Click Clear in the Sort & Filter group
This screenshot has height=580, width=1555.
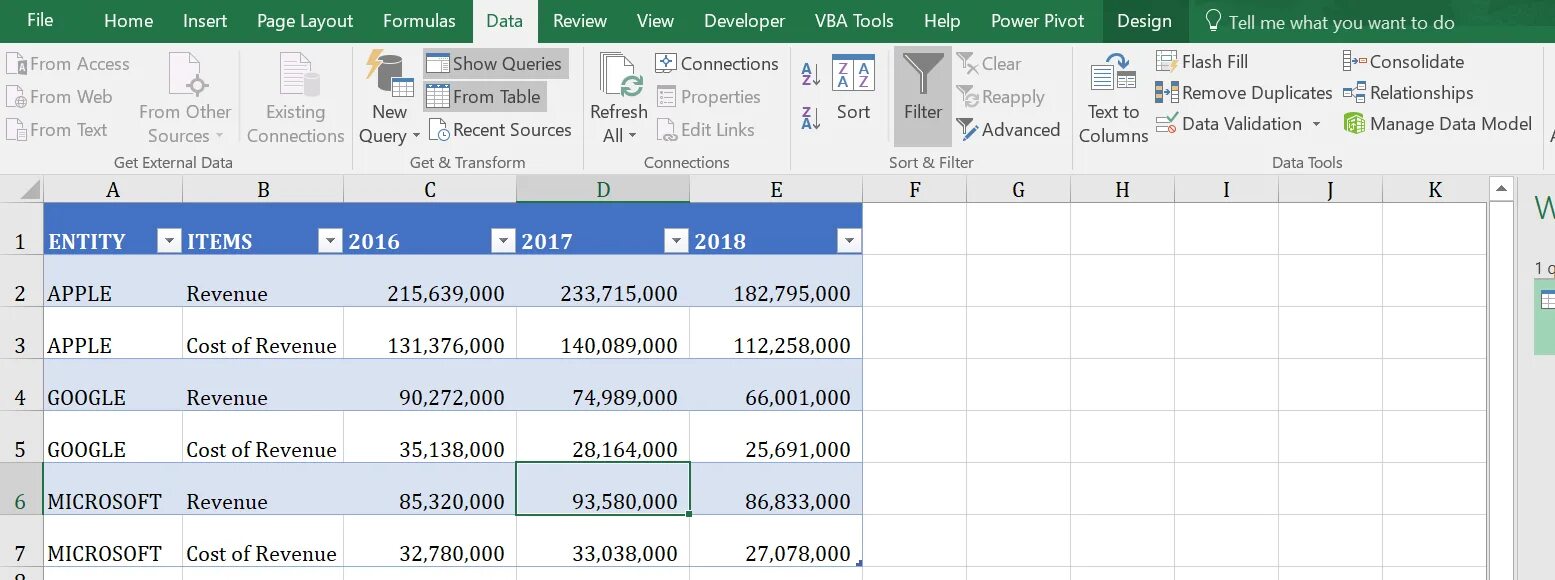tap(989, 64)
